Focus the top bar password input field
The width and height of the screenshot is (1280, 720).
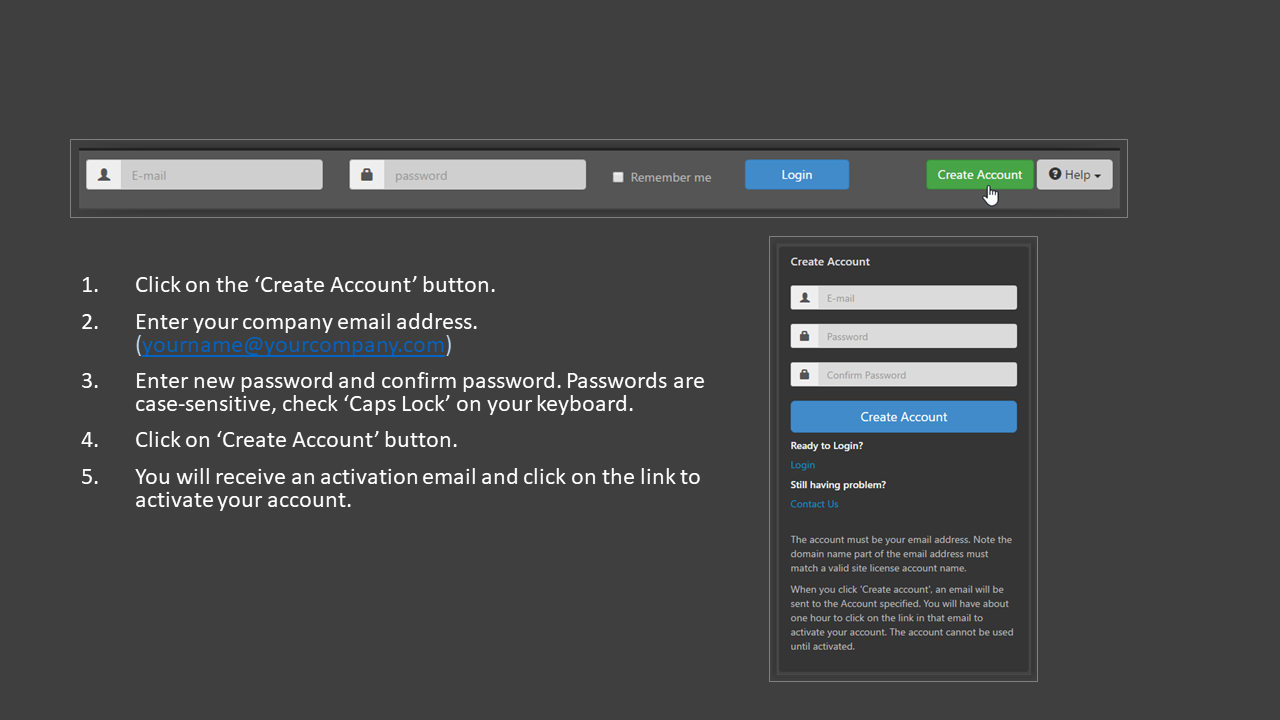tap(485, 175)
